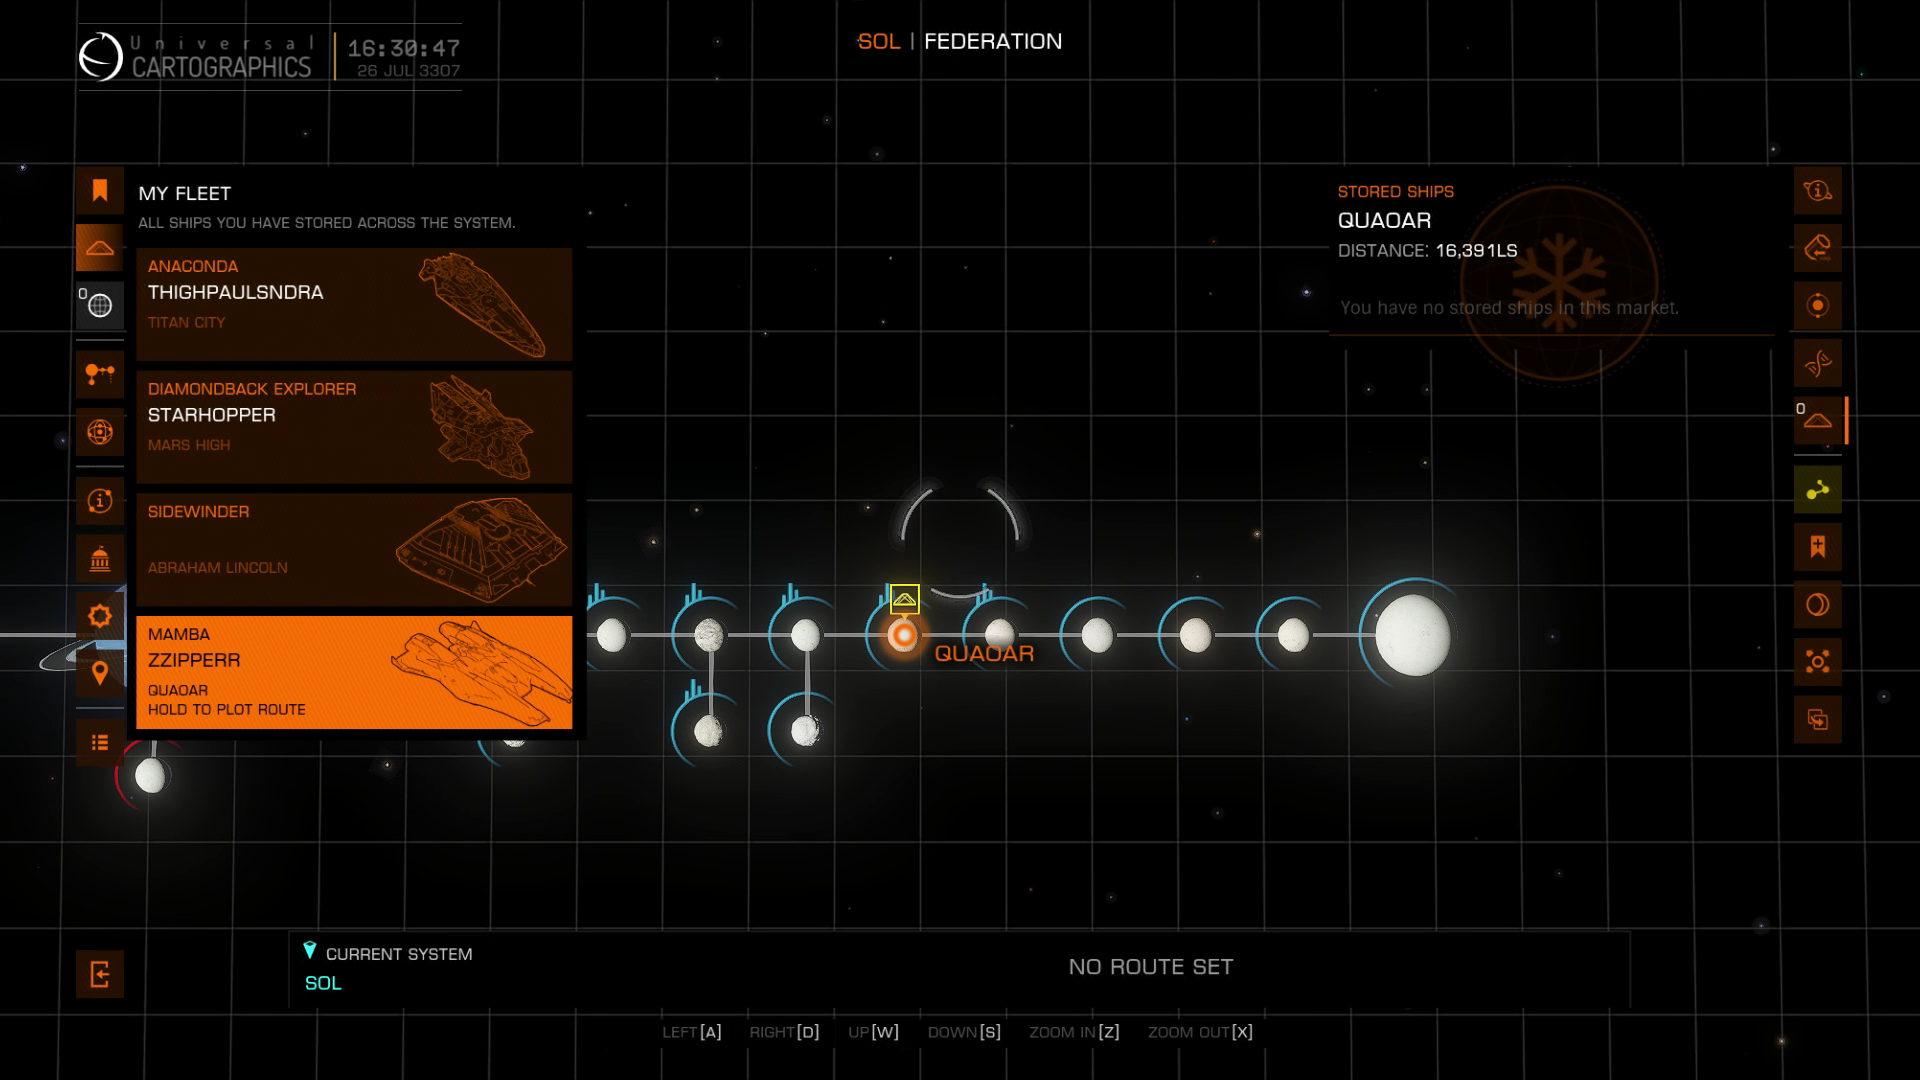Select the Diamondback Explorer Starhopper card
This screenshot has height=1080, width=1920.
click(354, 427)
